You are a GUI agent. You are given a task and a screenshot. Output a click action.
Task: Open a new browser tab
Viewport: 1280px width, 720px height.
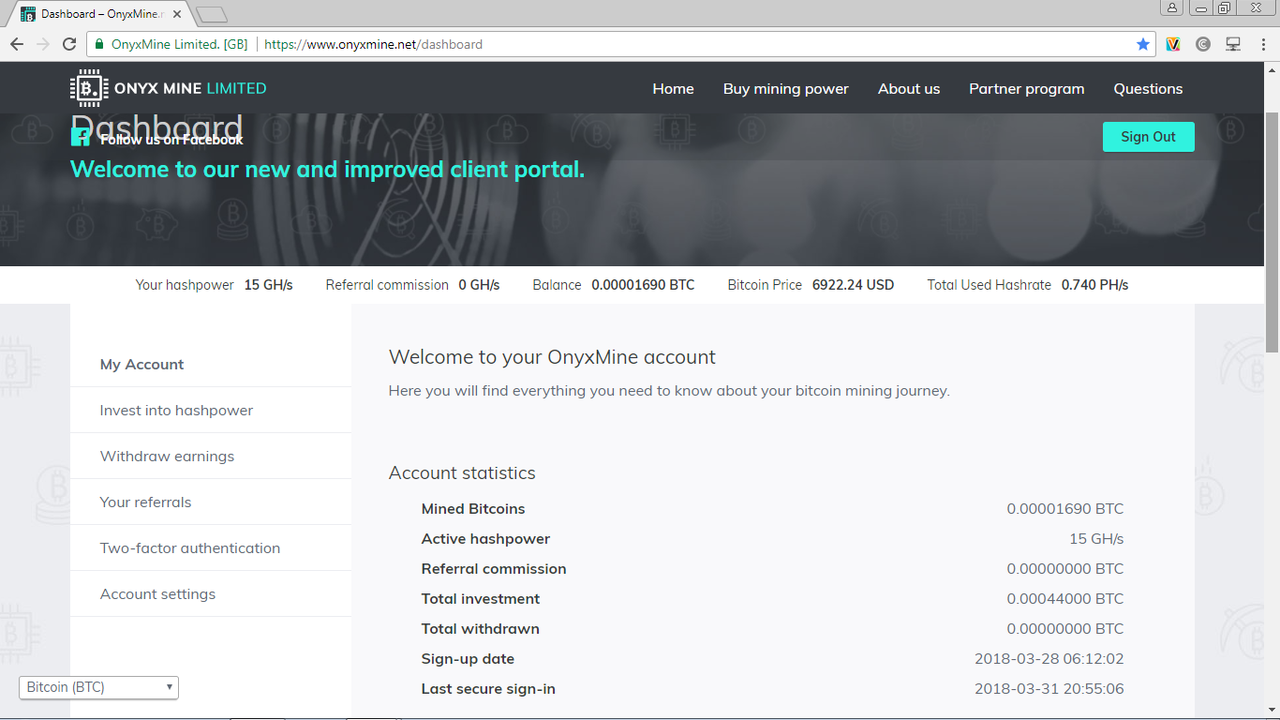pos(212,15)
